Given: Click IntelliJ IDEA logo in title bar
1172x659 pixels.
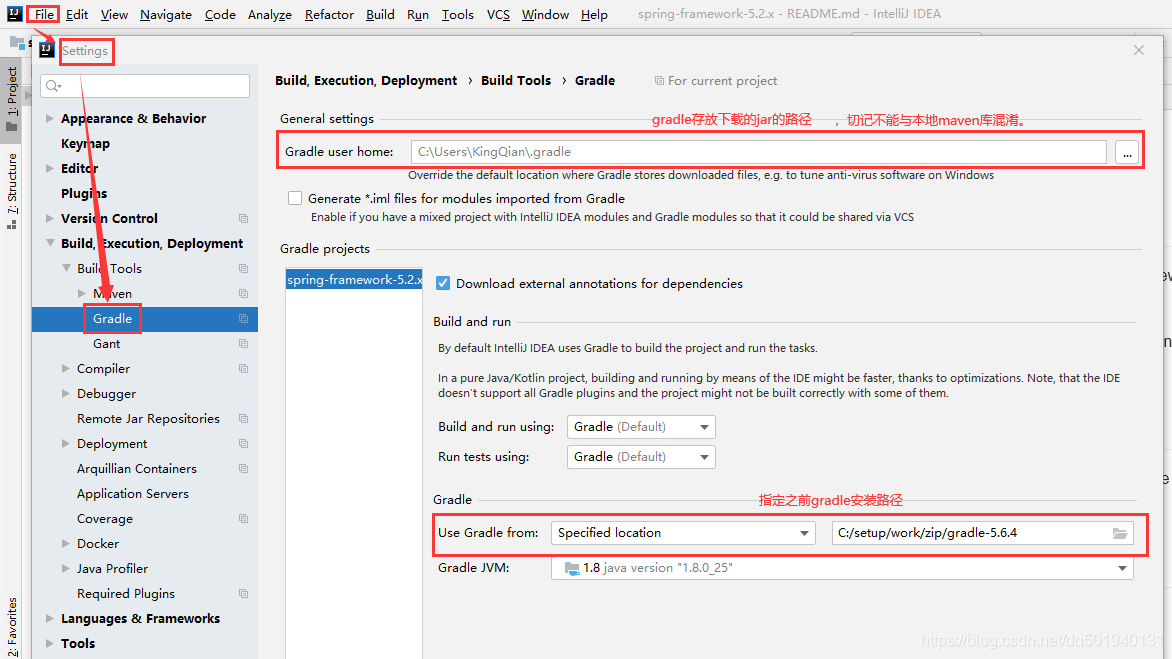Looking at the screenshot, I should 14,13.
